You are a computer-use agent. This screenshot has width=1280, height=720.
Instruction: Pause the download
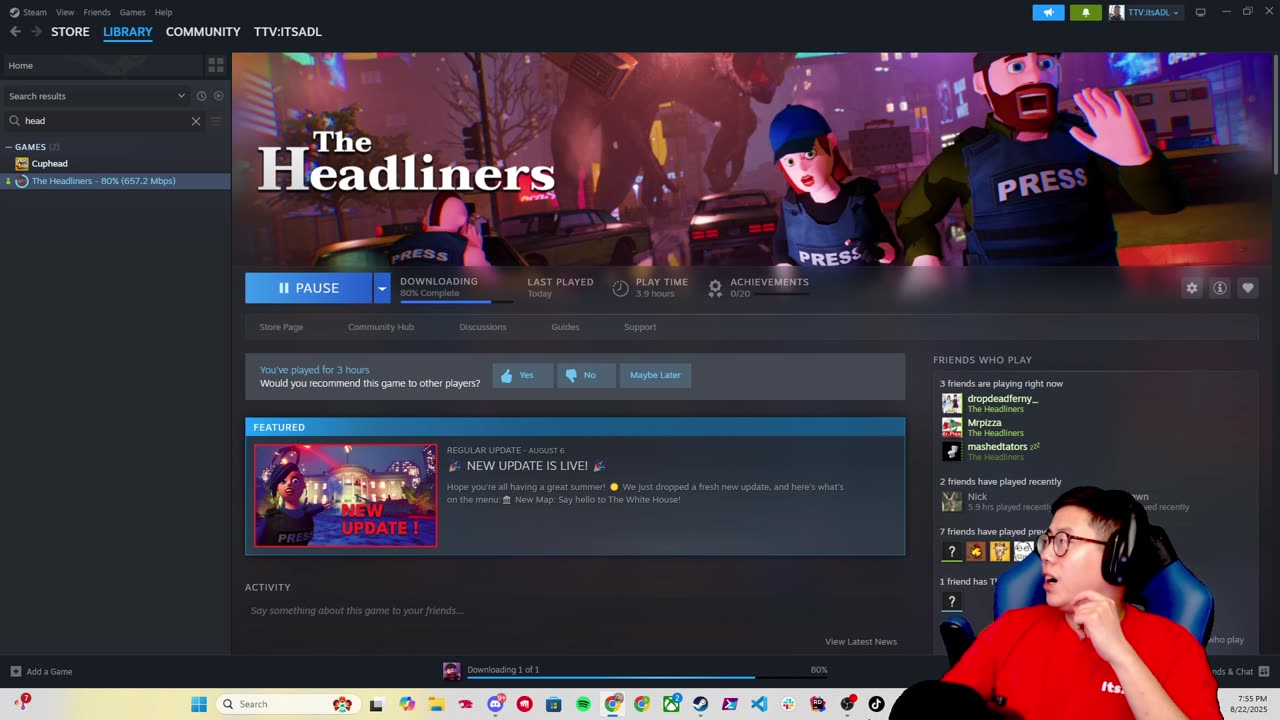click(309, 288)
